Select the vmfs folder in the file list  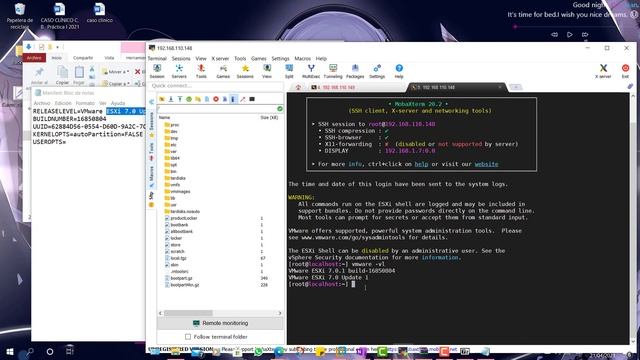[172, 184]
